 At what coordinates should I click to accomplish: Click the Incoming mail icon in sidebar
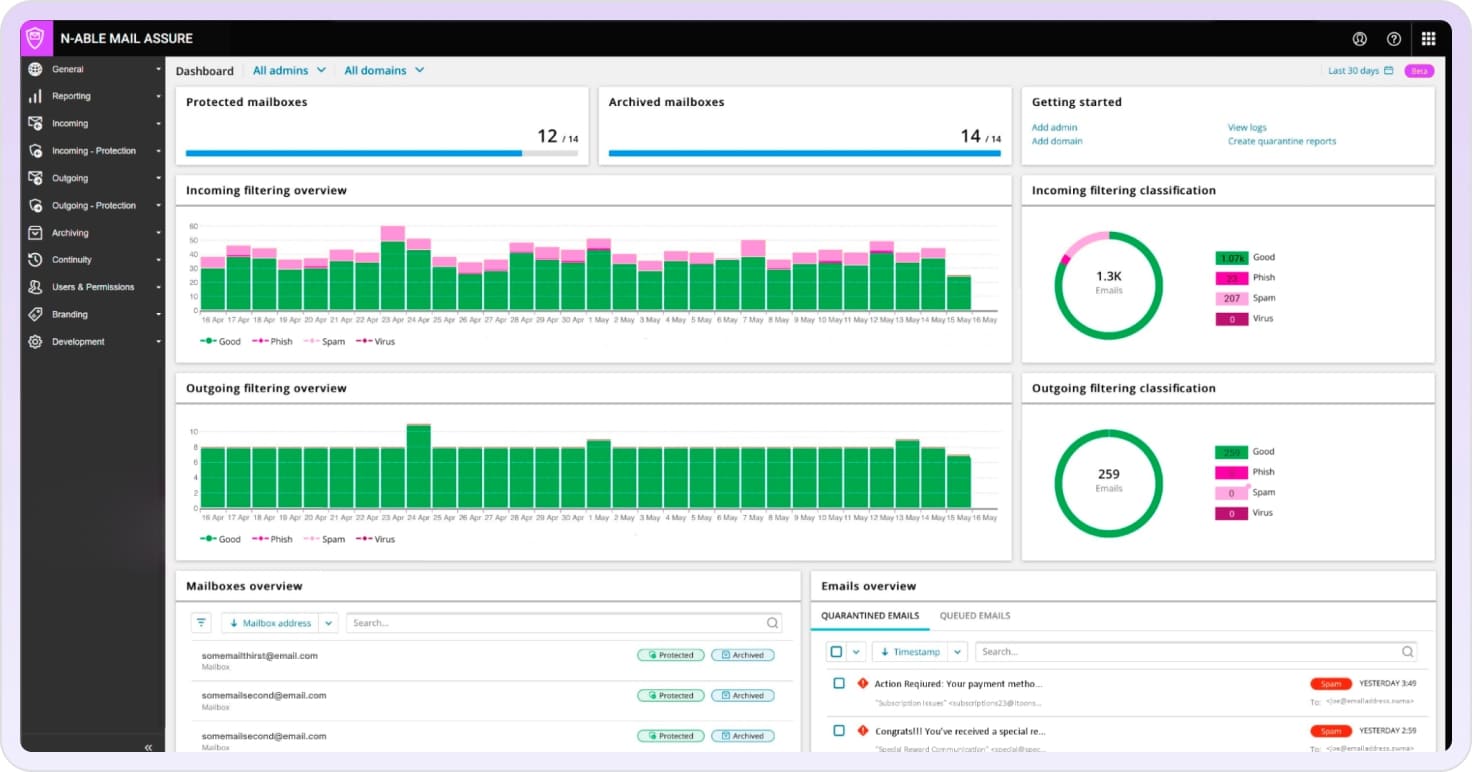[35, 123]
